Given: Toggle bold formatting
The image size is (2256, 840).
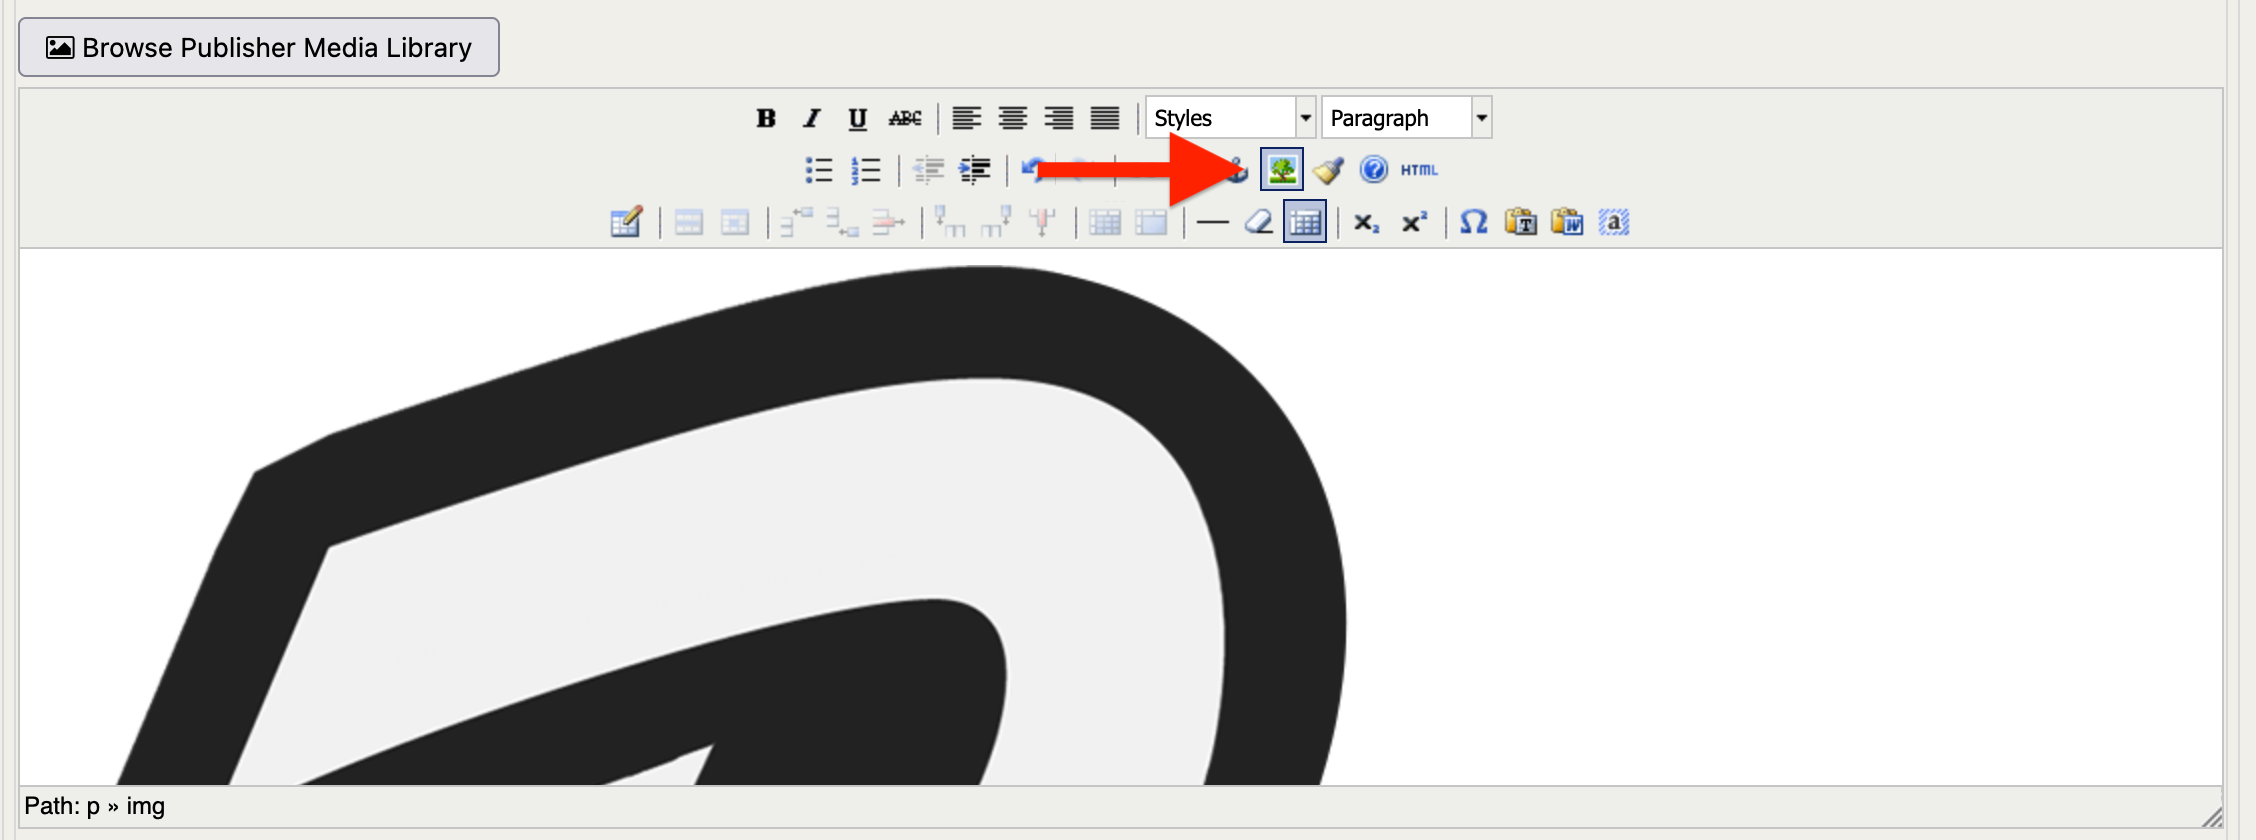Looking at the screenshot, I should [766, 118].
